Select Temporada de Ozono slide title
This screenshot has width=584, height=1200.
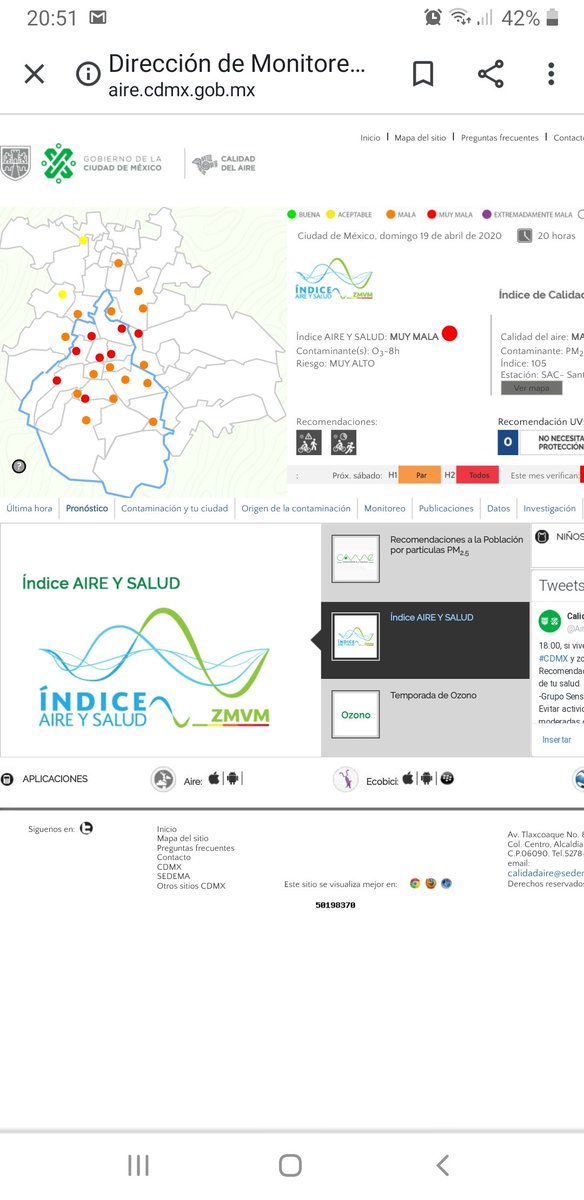click(433, 695)
